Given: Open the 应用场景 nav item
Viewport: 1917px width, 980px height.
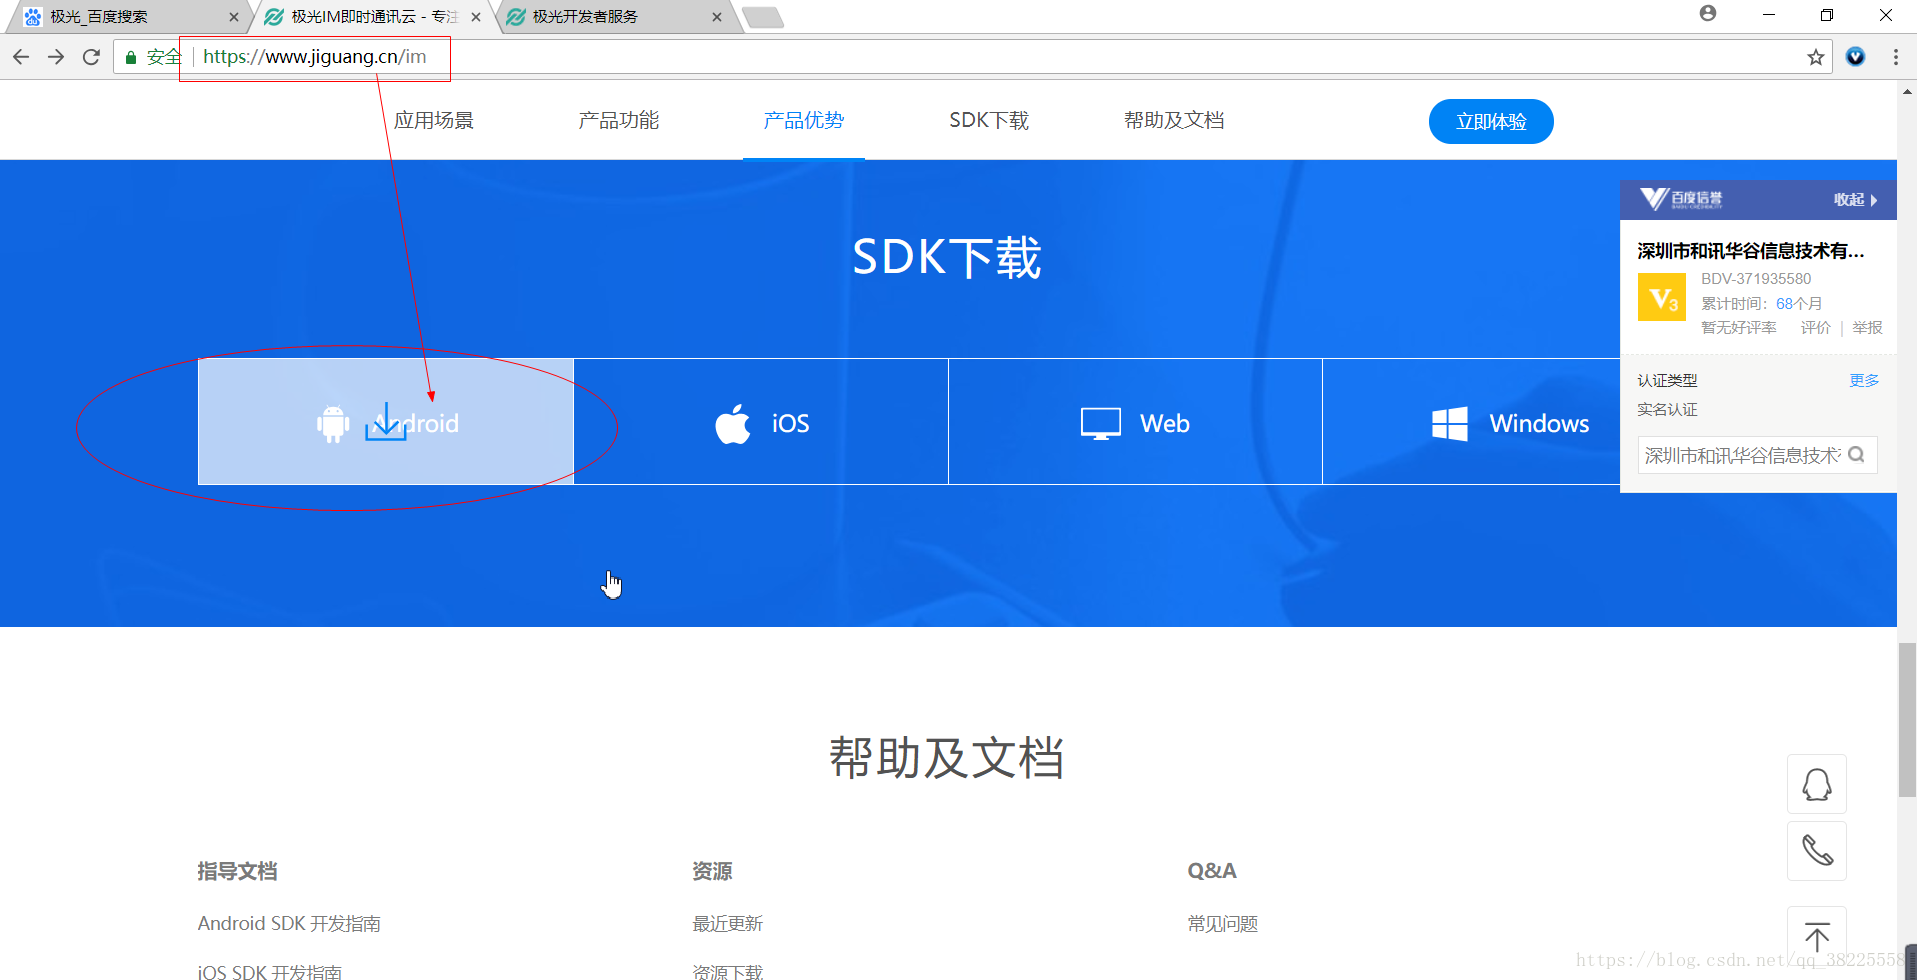Looking at the screenshot, I should tap(434, 120).
